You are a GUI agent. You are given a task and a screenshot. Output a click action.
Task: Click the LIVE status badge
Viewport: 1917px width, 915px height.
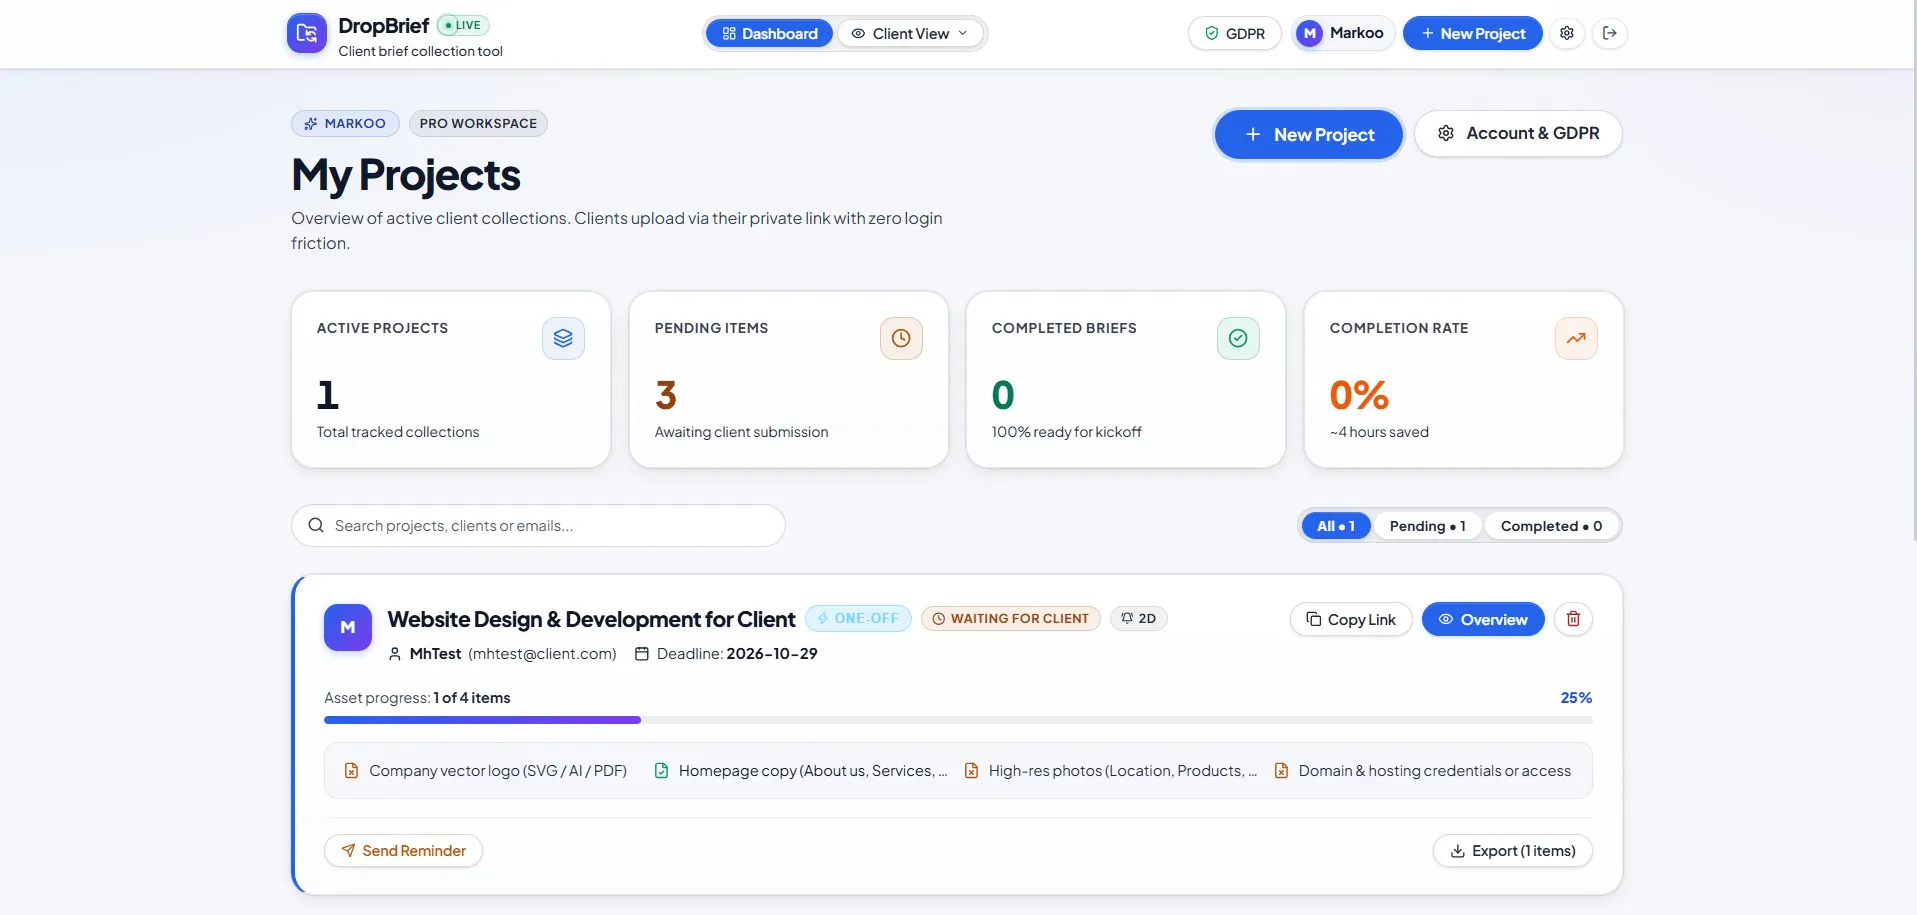click(463, 25)
